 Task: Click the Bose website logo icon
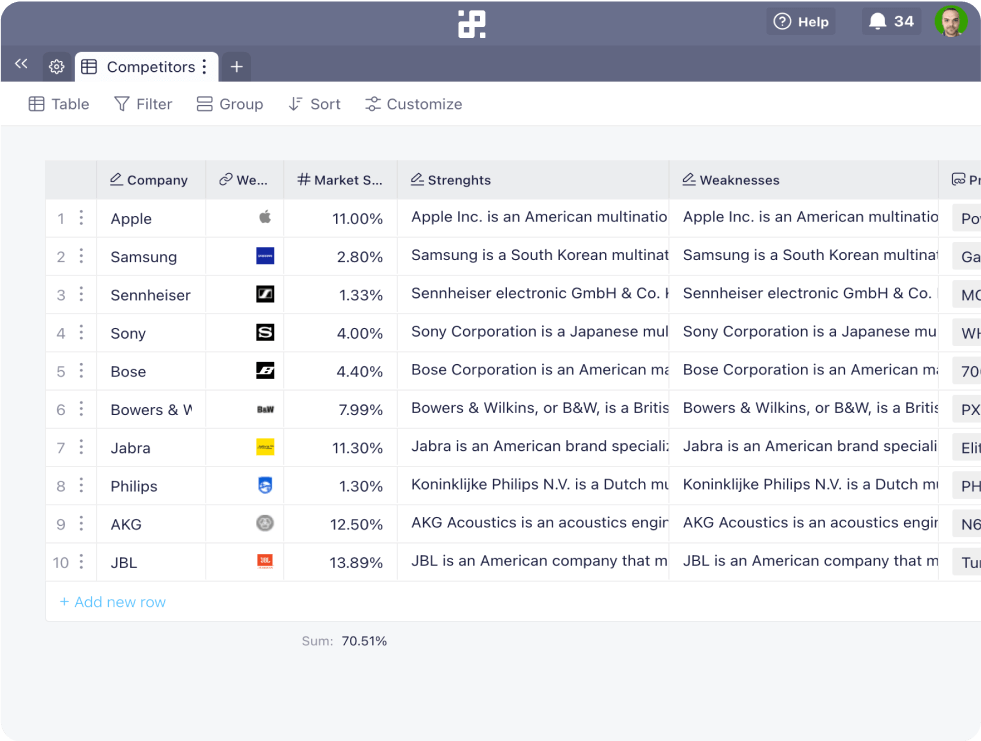(265, 370)
